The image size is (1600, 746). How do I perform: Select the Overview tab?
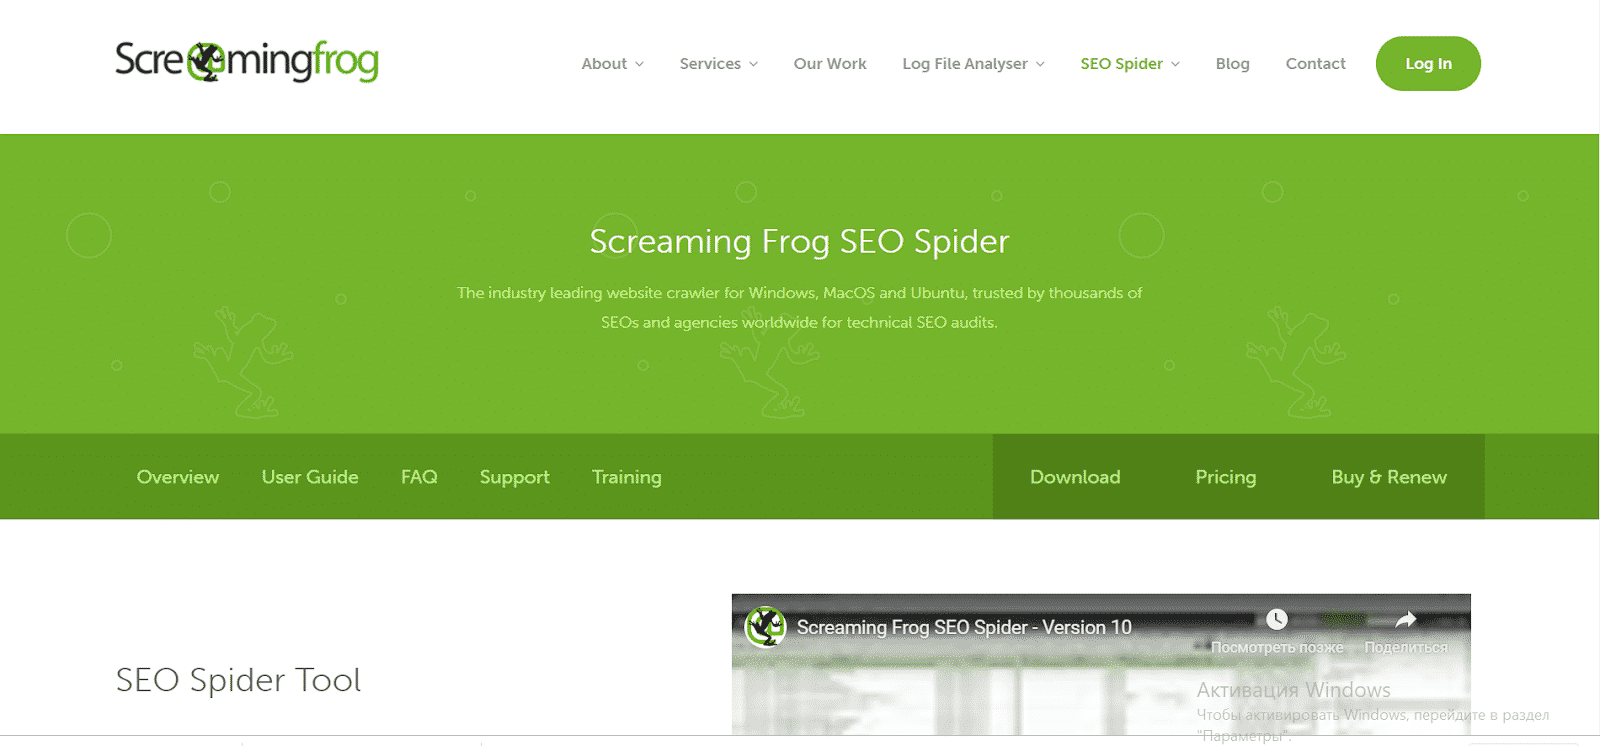tap(178, 477)
